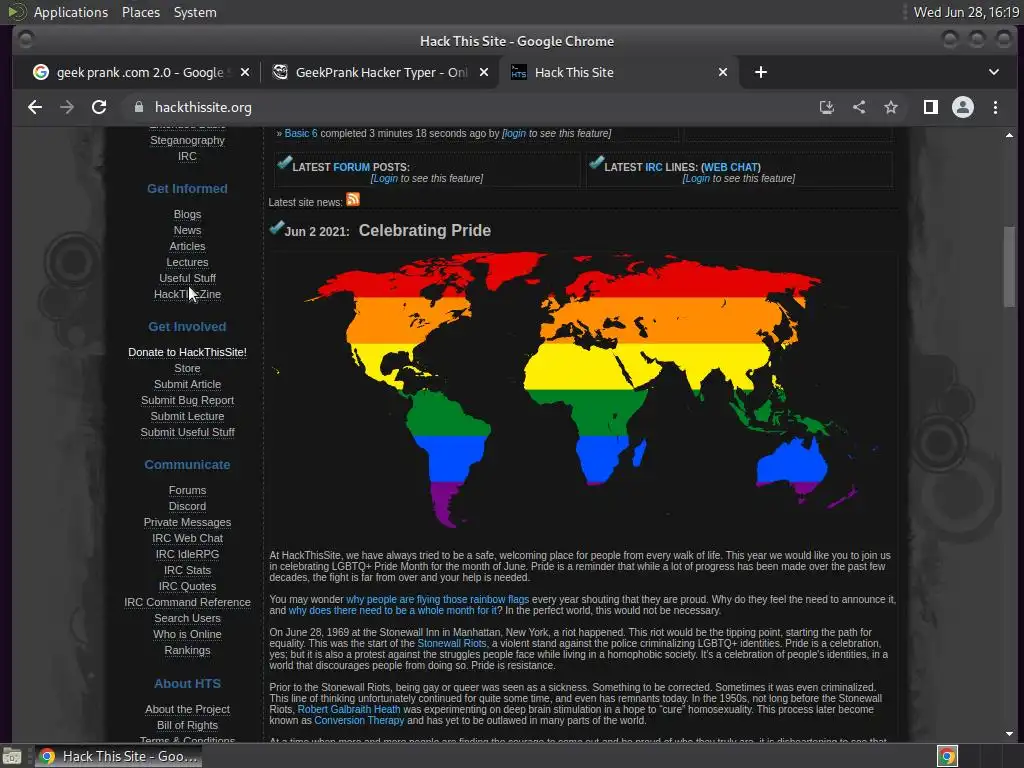Click the install app icon in address bar
This screenshot has height=768, width=1024.
point(827,107)
